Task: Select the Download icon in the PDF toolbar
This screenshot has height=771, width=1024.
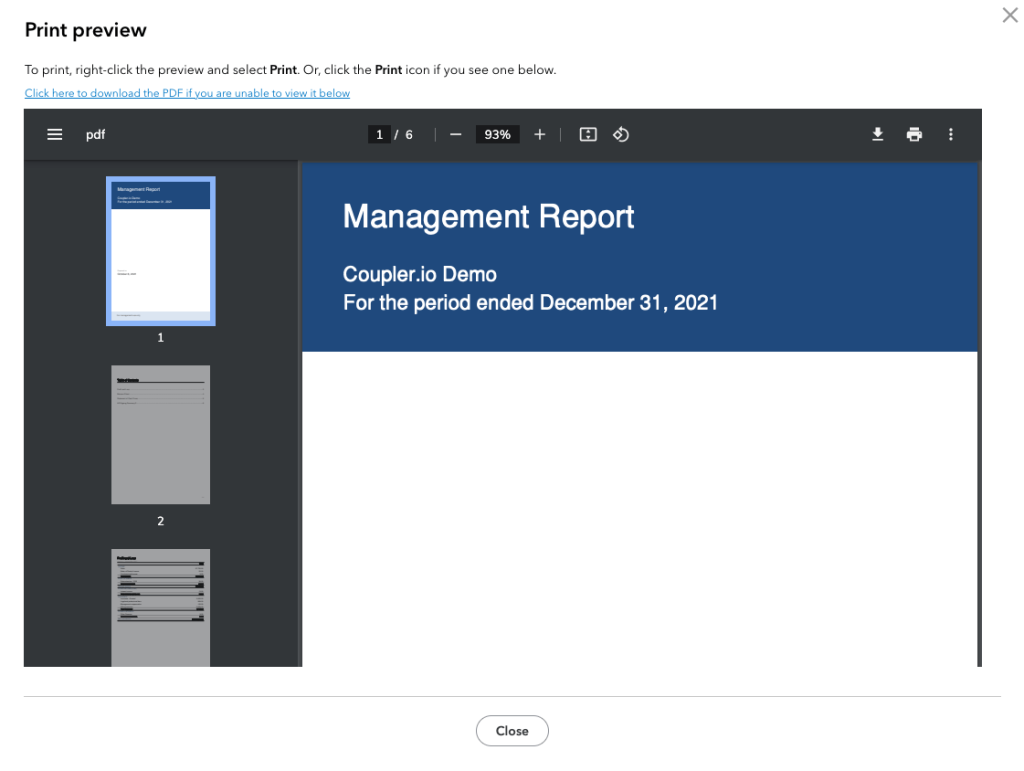Action: pos(877,134)
